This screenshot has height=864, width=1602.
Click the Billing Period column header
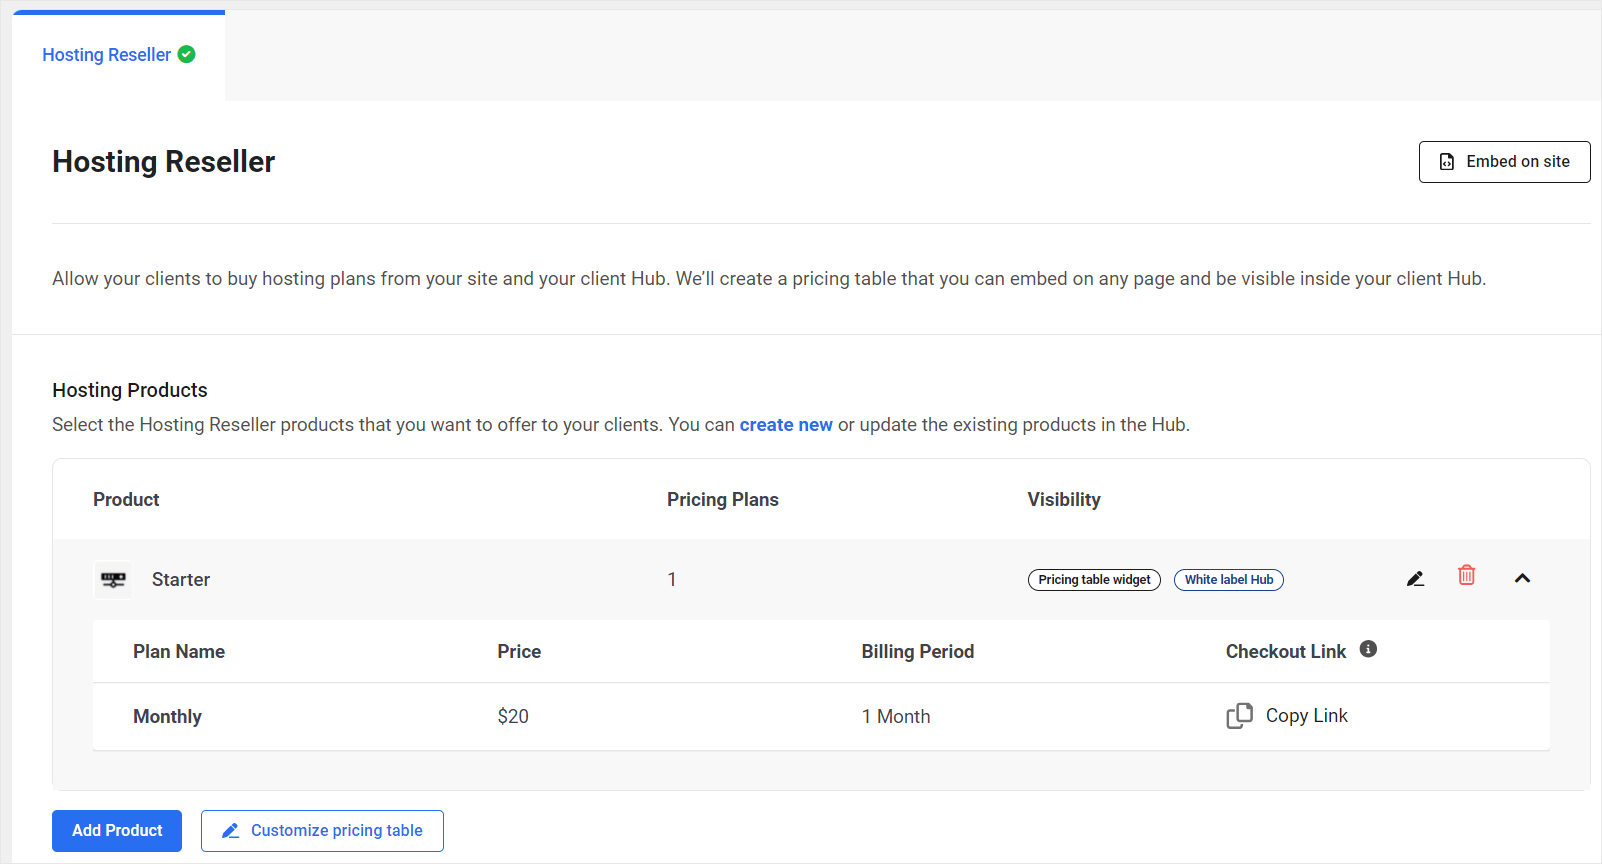tap(918, 652)
